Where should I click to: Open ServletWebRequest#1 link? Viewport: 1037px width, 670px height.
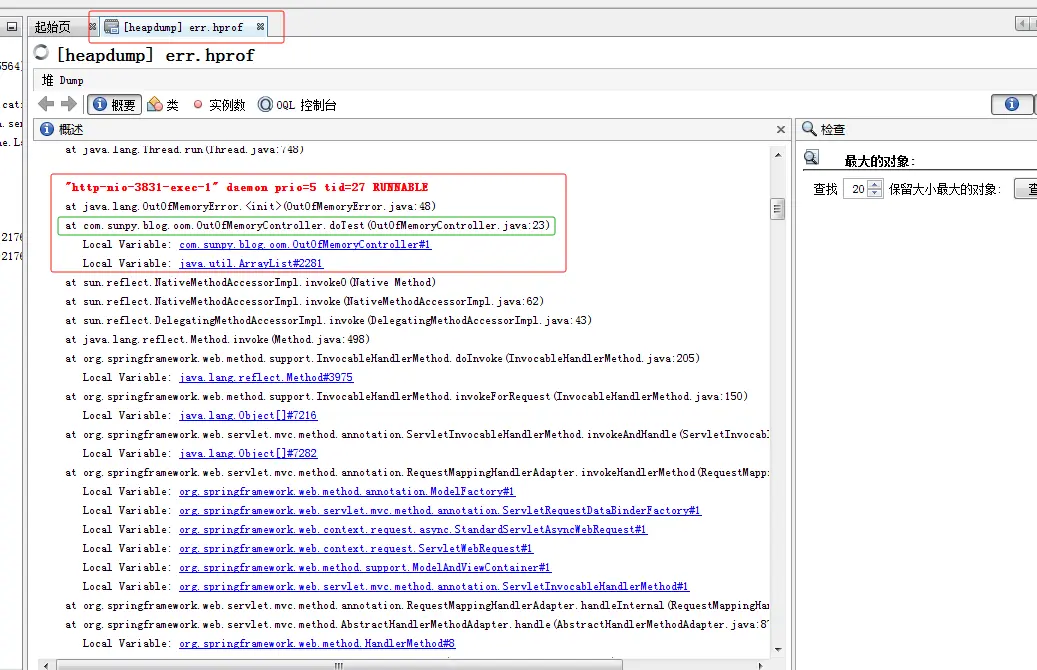(356, 548)
